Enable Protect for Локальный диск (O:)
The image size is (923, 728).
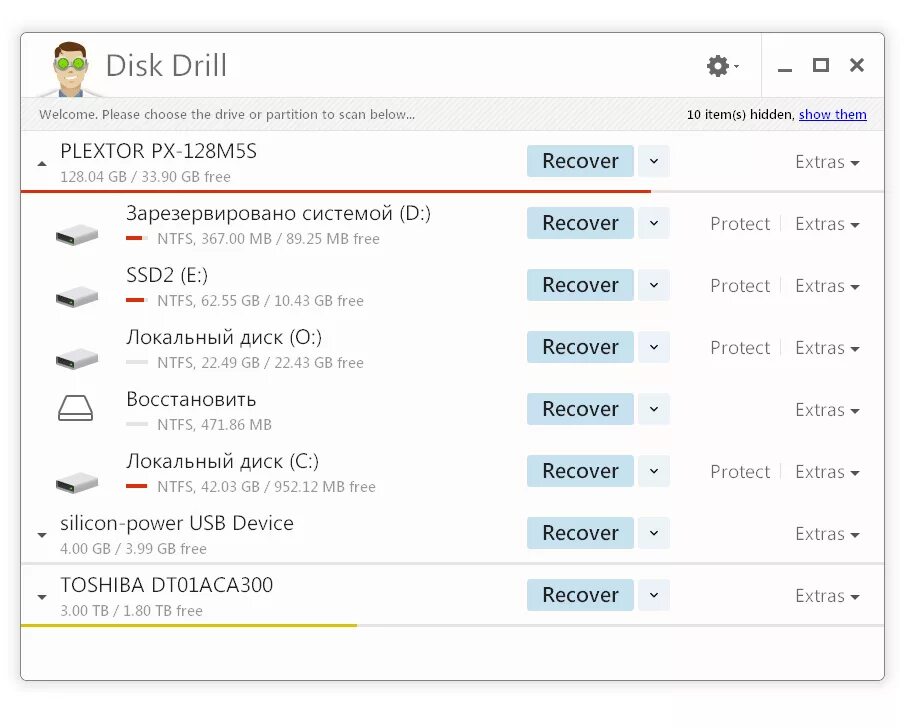coord(740,348)
